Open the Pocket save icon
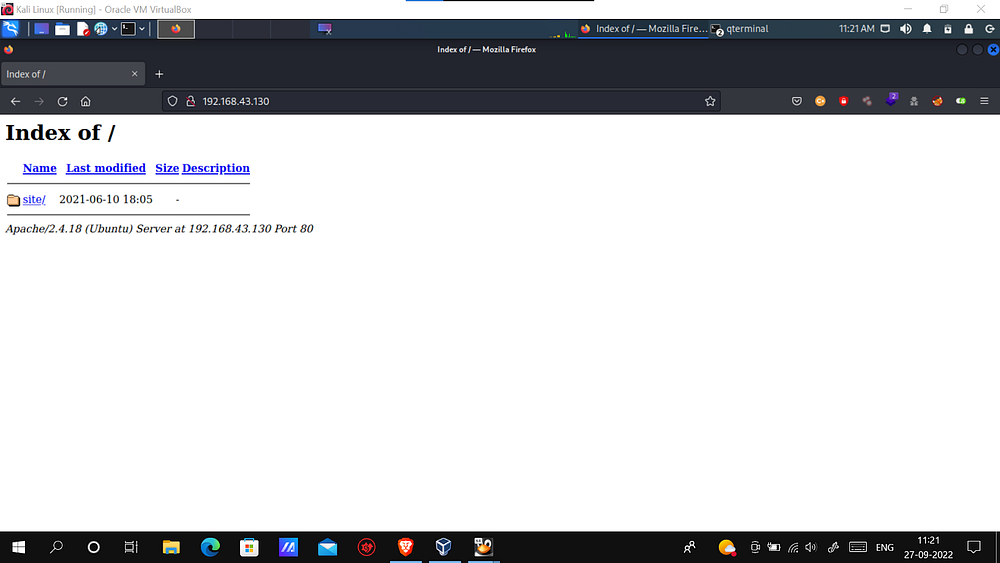This screenshot has width=1000, height=563. tap(797, 101)
